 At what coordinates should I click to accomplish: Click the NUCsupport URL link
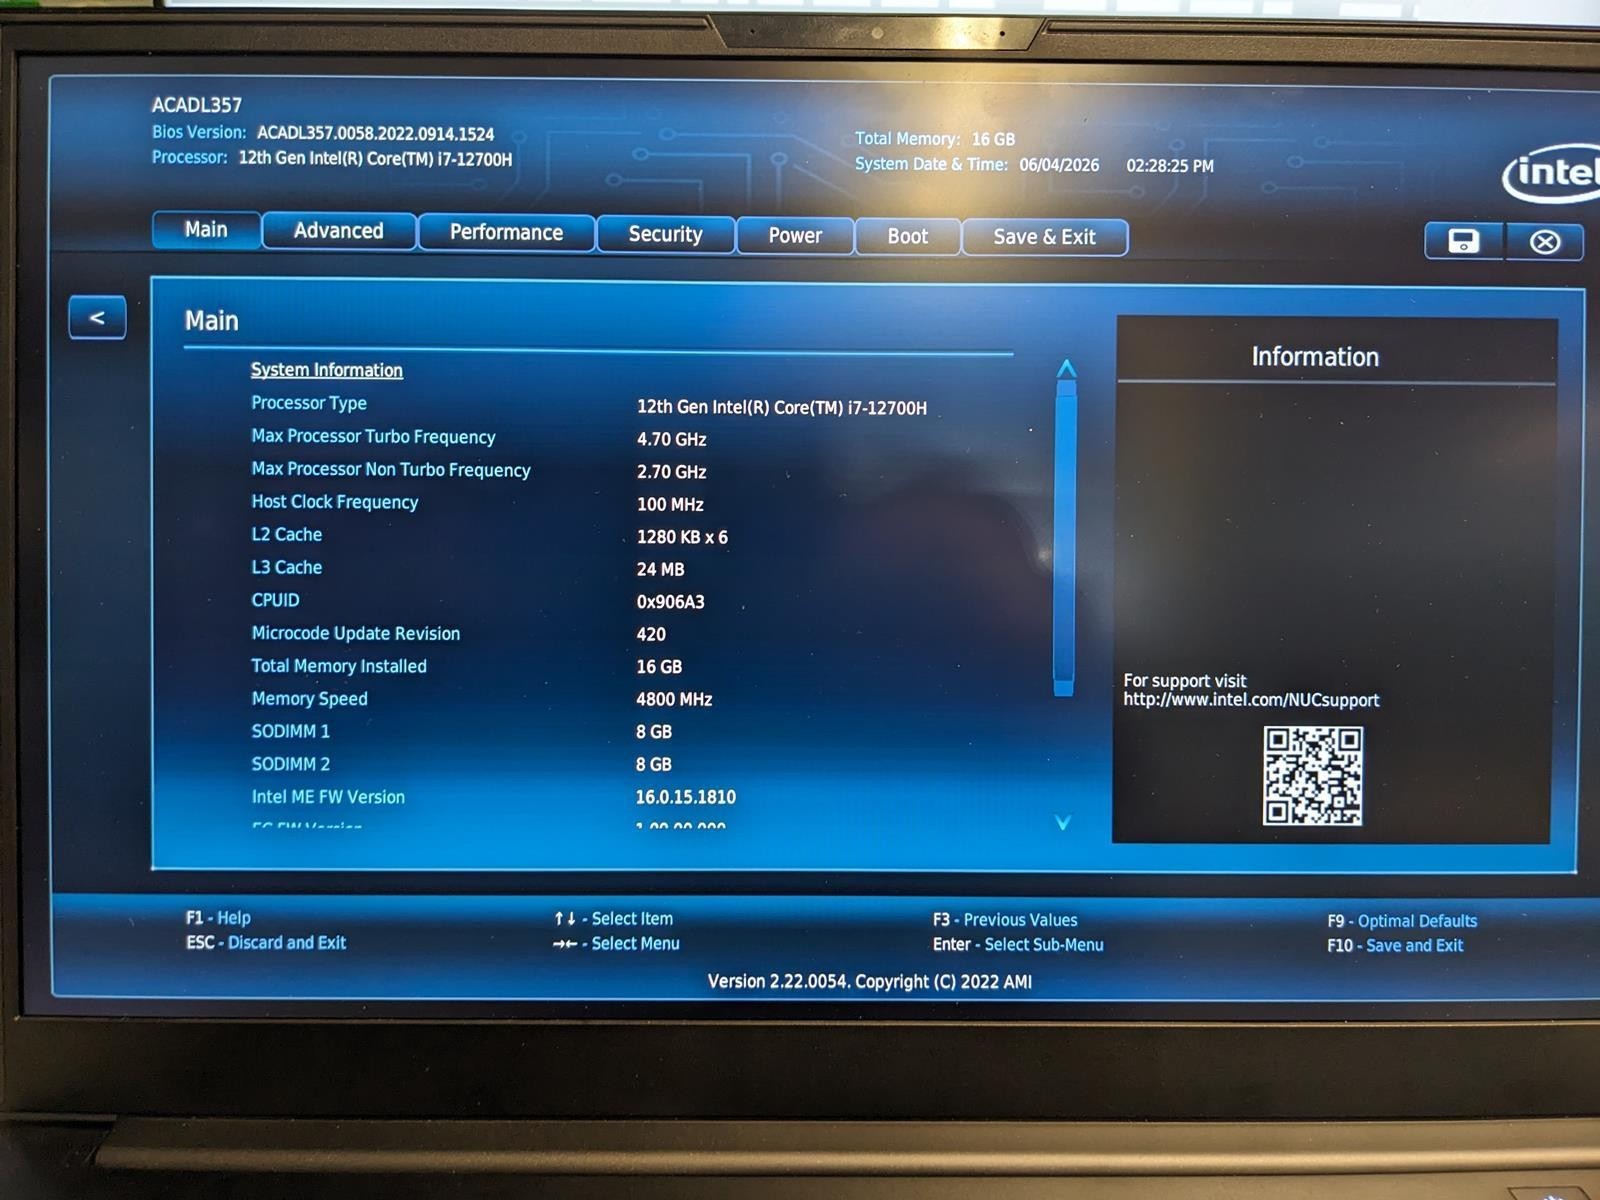pos(1251,700)
